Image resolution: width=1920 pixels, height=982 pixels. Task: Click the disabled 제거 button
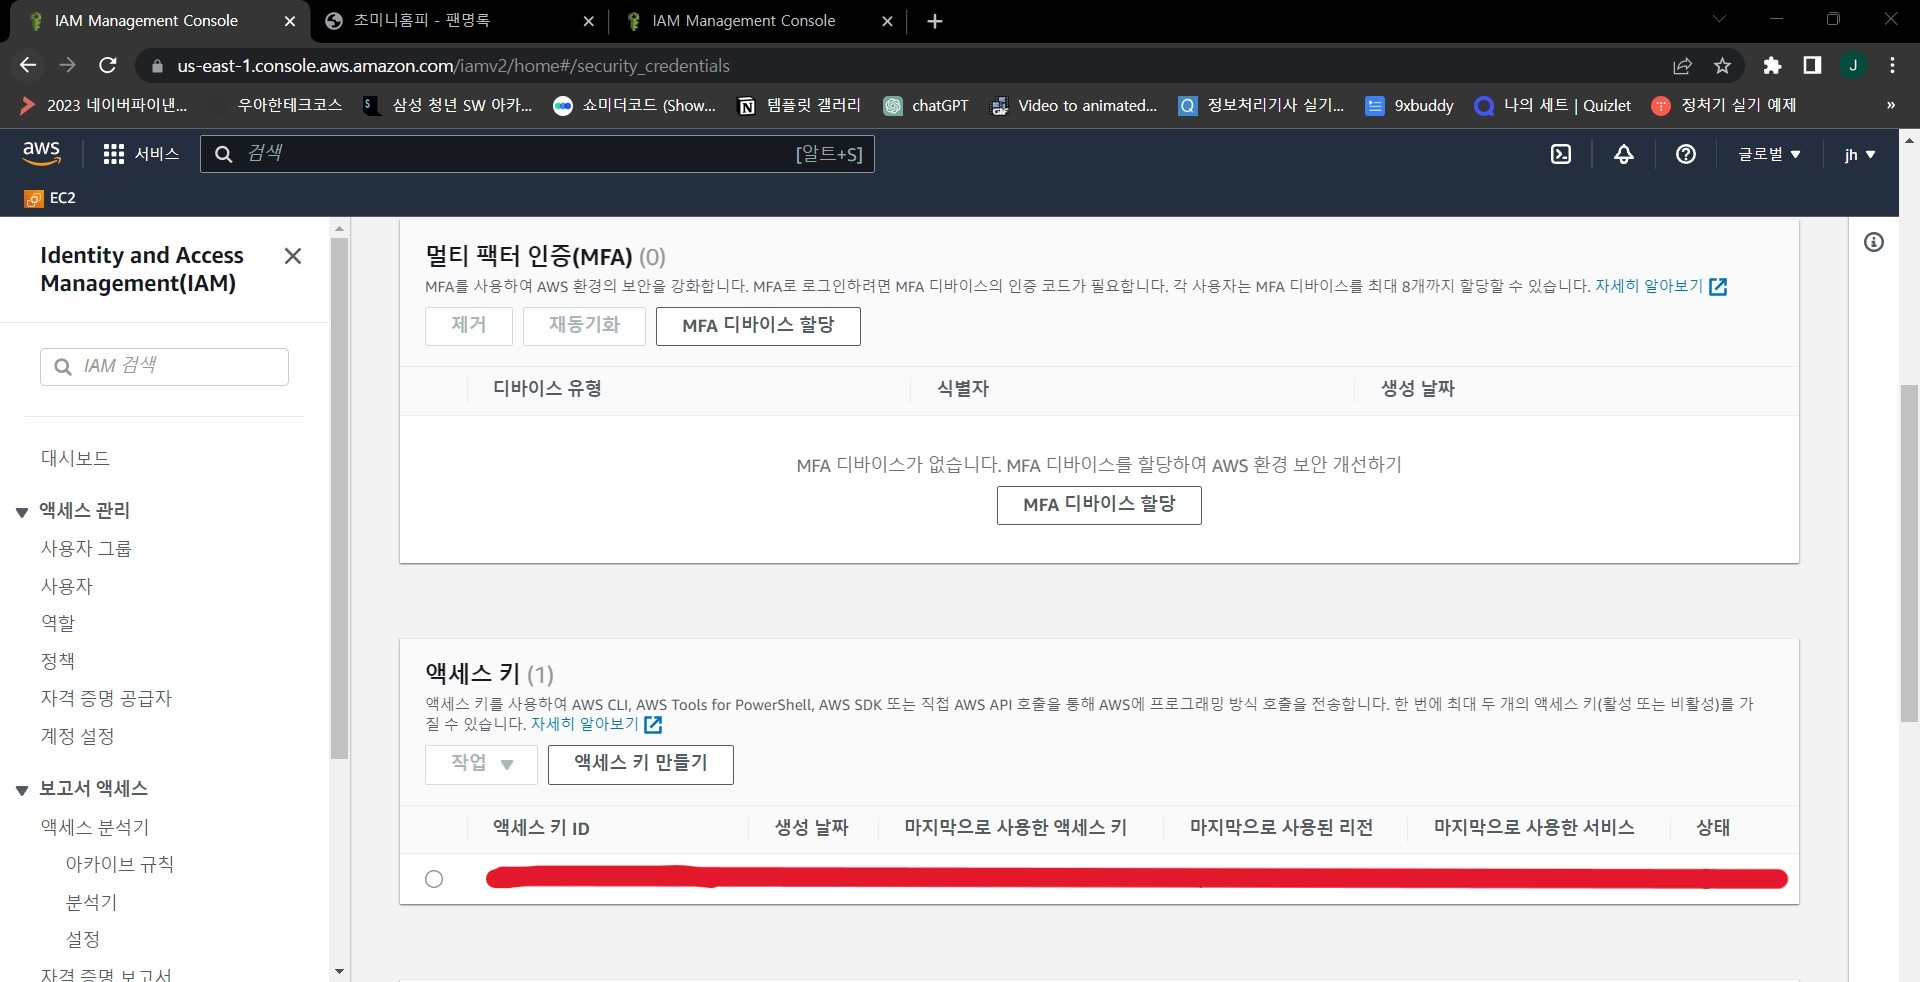[x=469, y=326]
